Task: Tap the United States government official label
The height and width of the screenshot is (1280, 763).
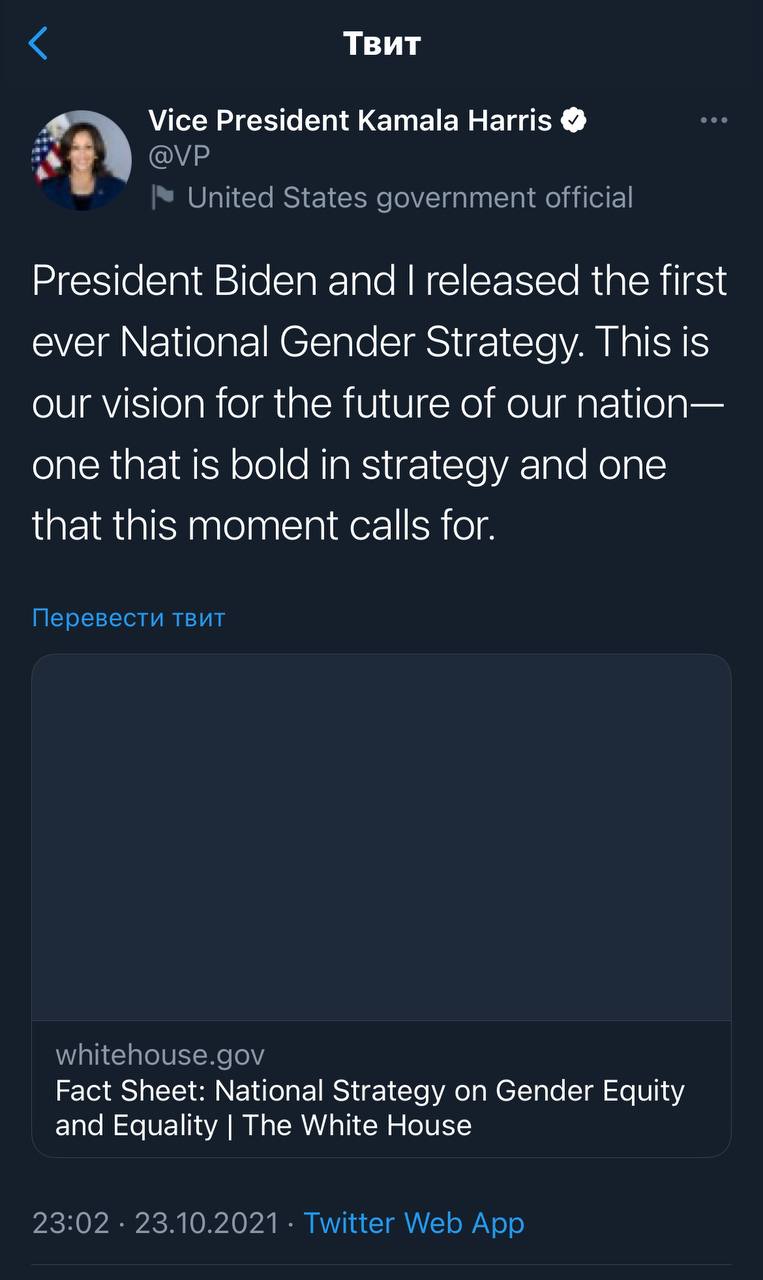Action: pyautogui.click(x=410, y=197)
